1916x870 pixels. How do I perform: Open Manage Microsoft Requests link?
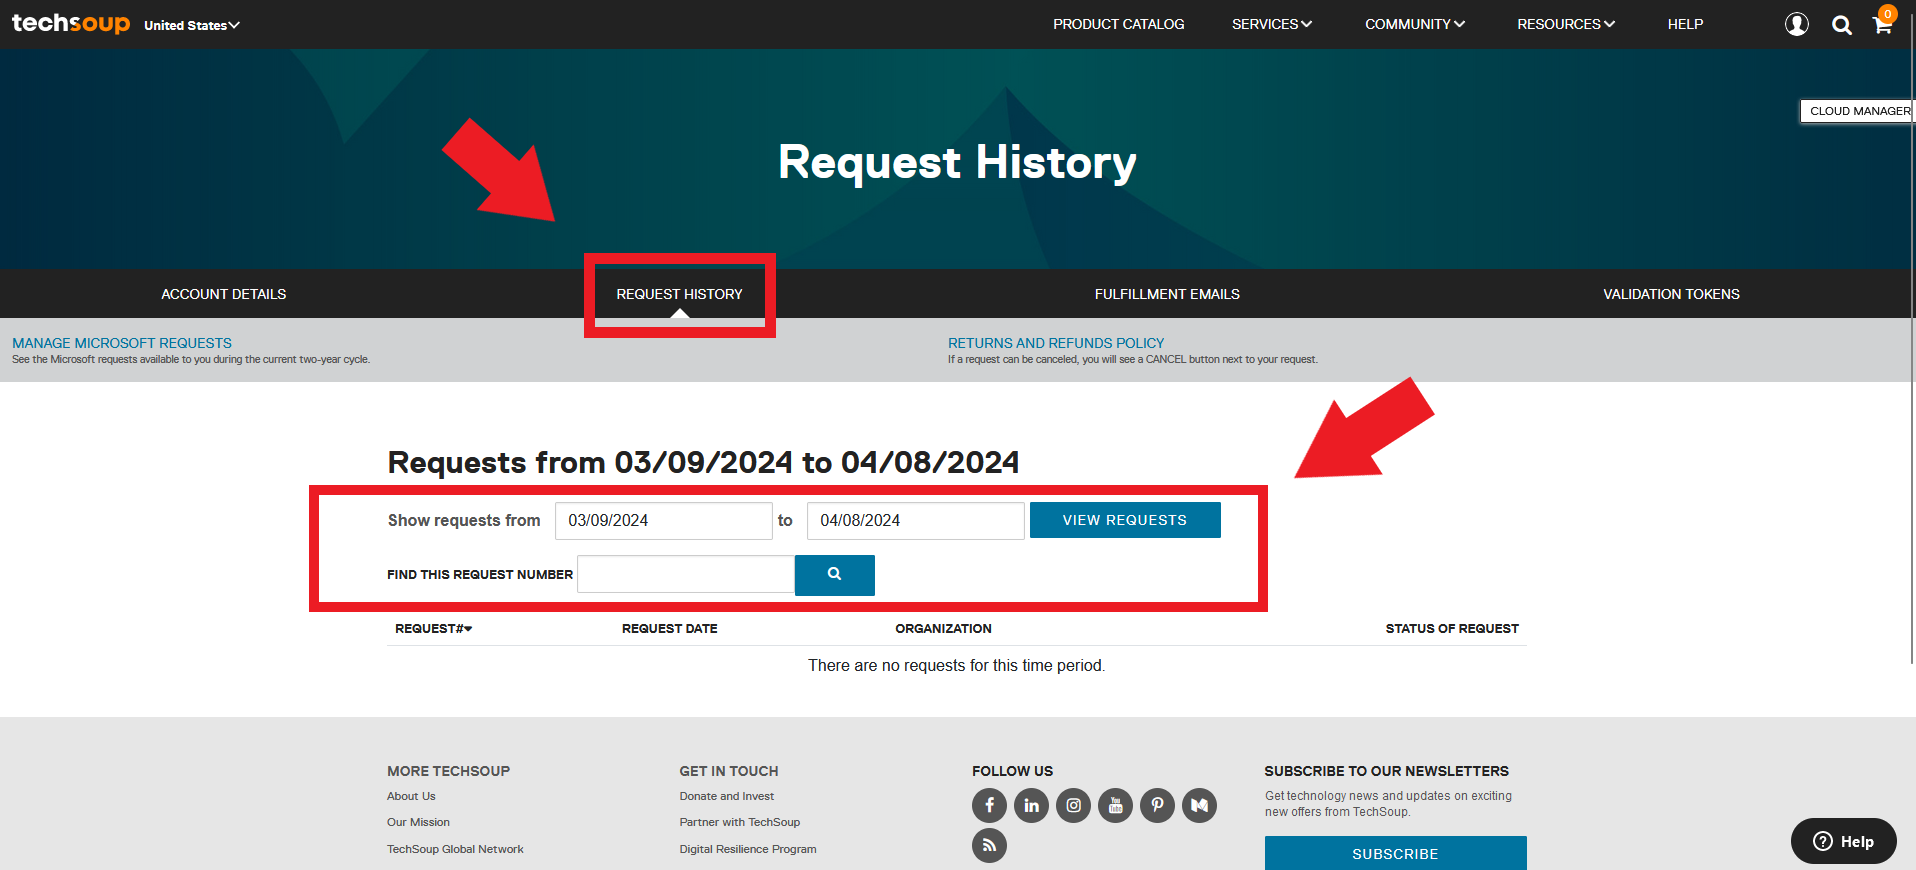click(122, 343)
